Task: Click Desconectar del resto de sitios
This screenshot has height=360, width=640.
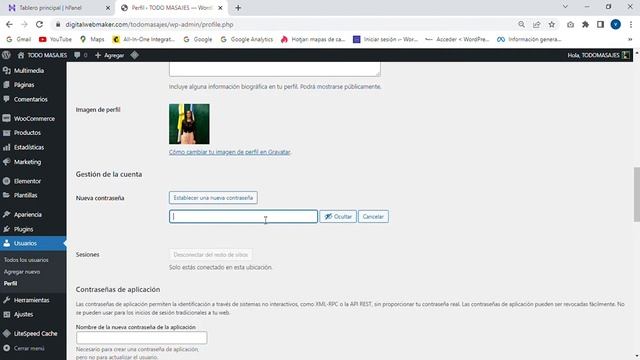Action: click(211, 255)
